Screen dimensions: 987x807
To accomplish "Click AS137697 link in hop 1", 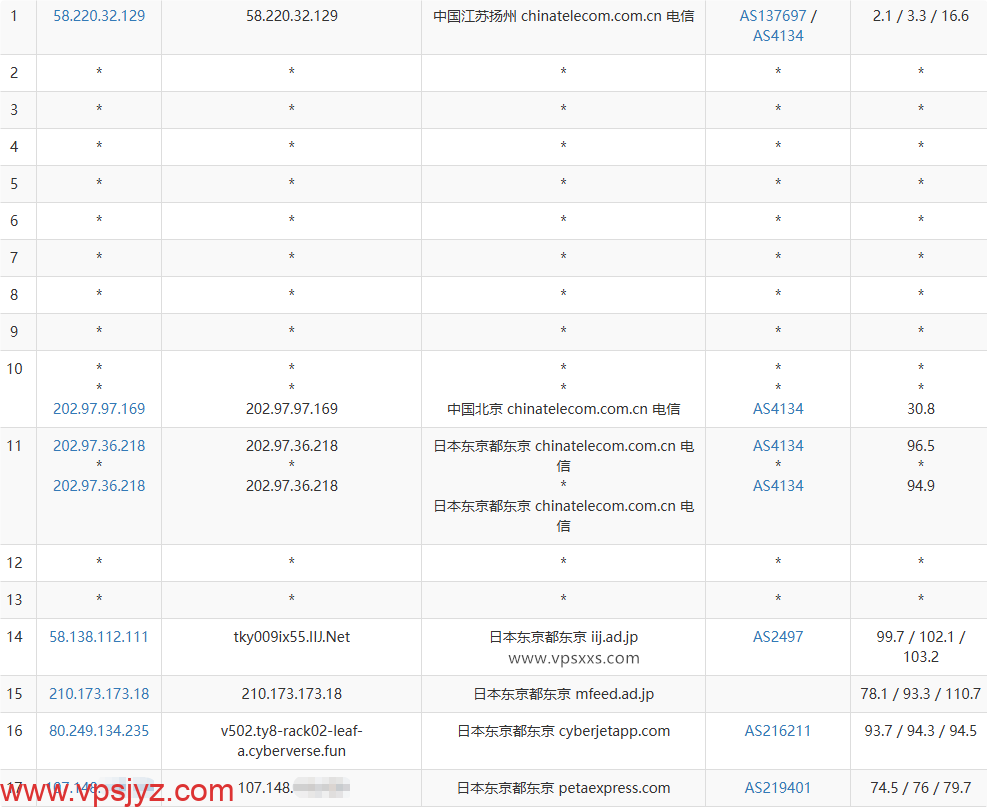I will (x=772, y=16).
